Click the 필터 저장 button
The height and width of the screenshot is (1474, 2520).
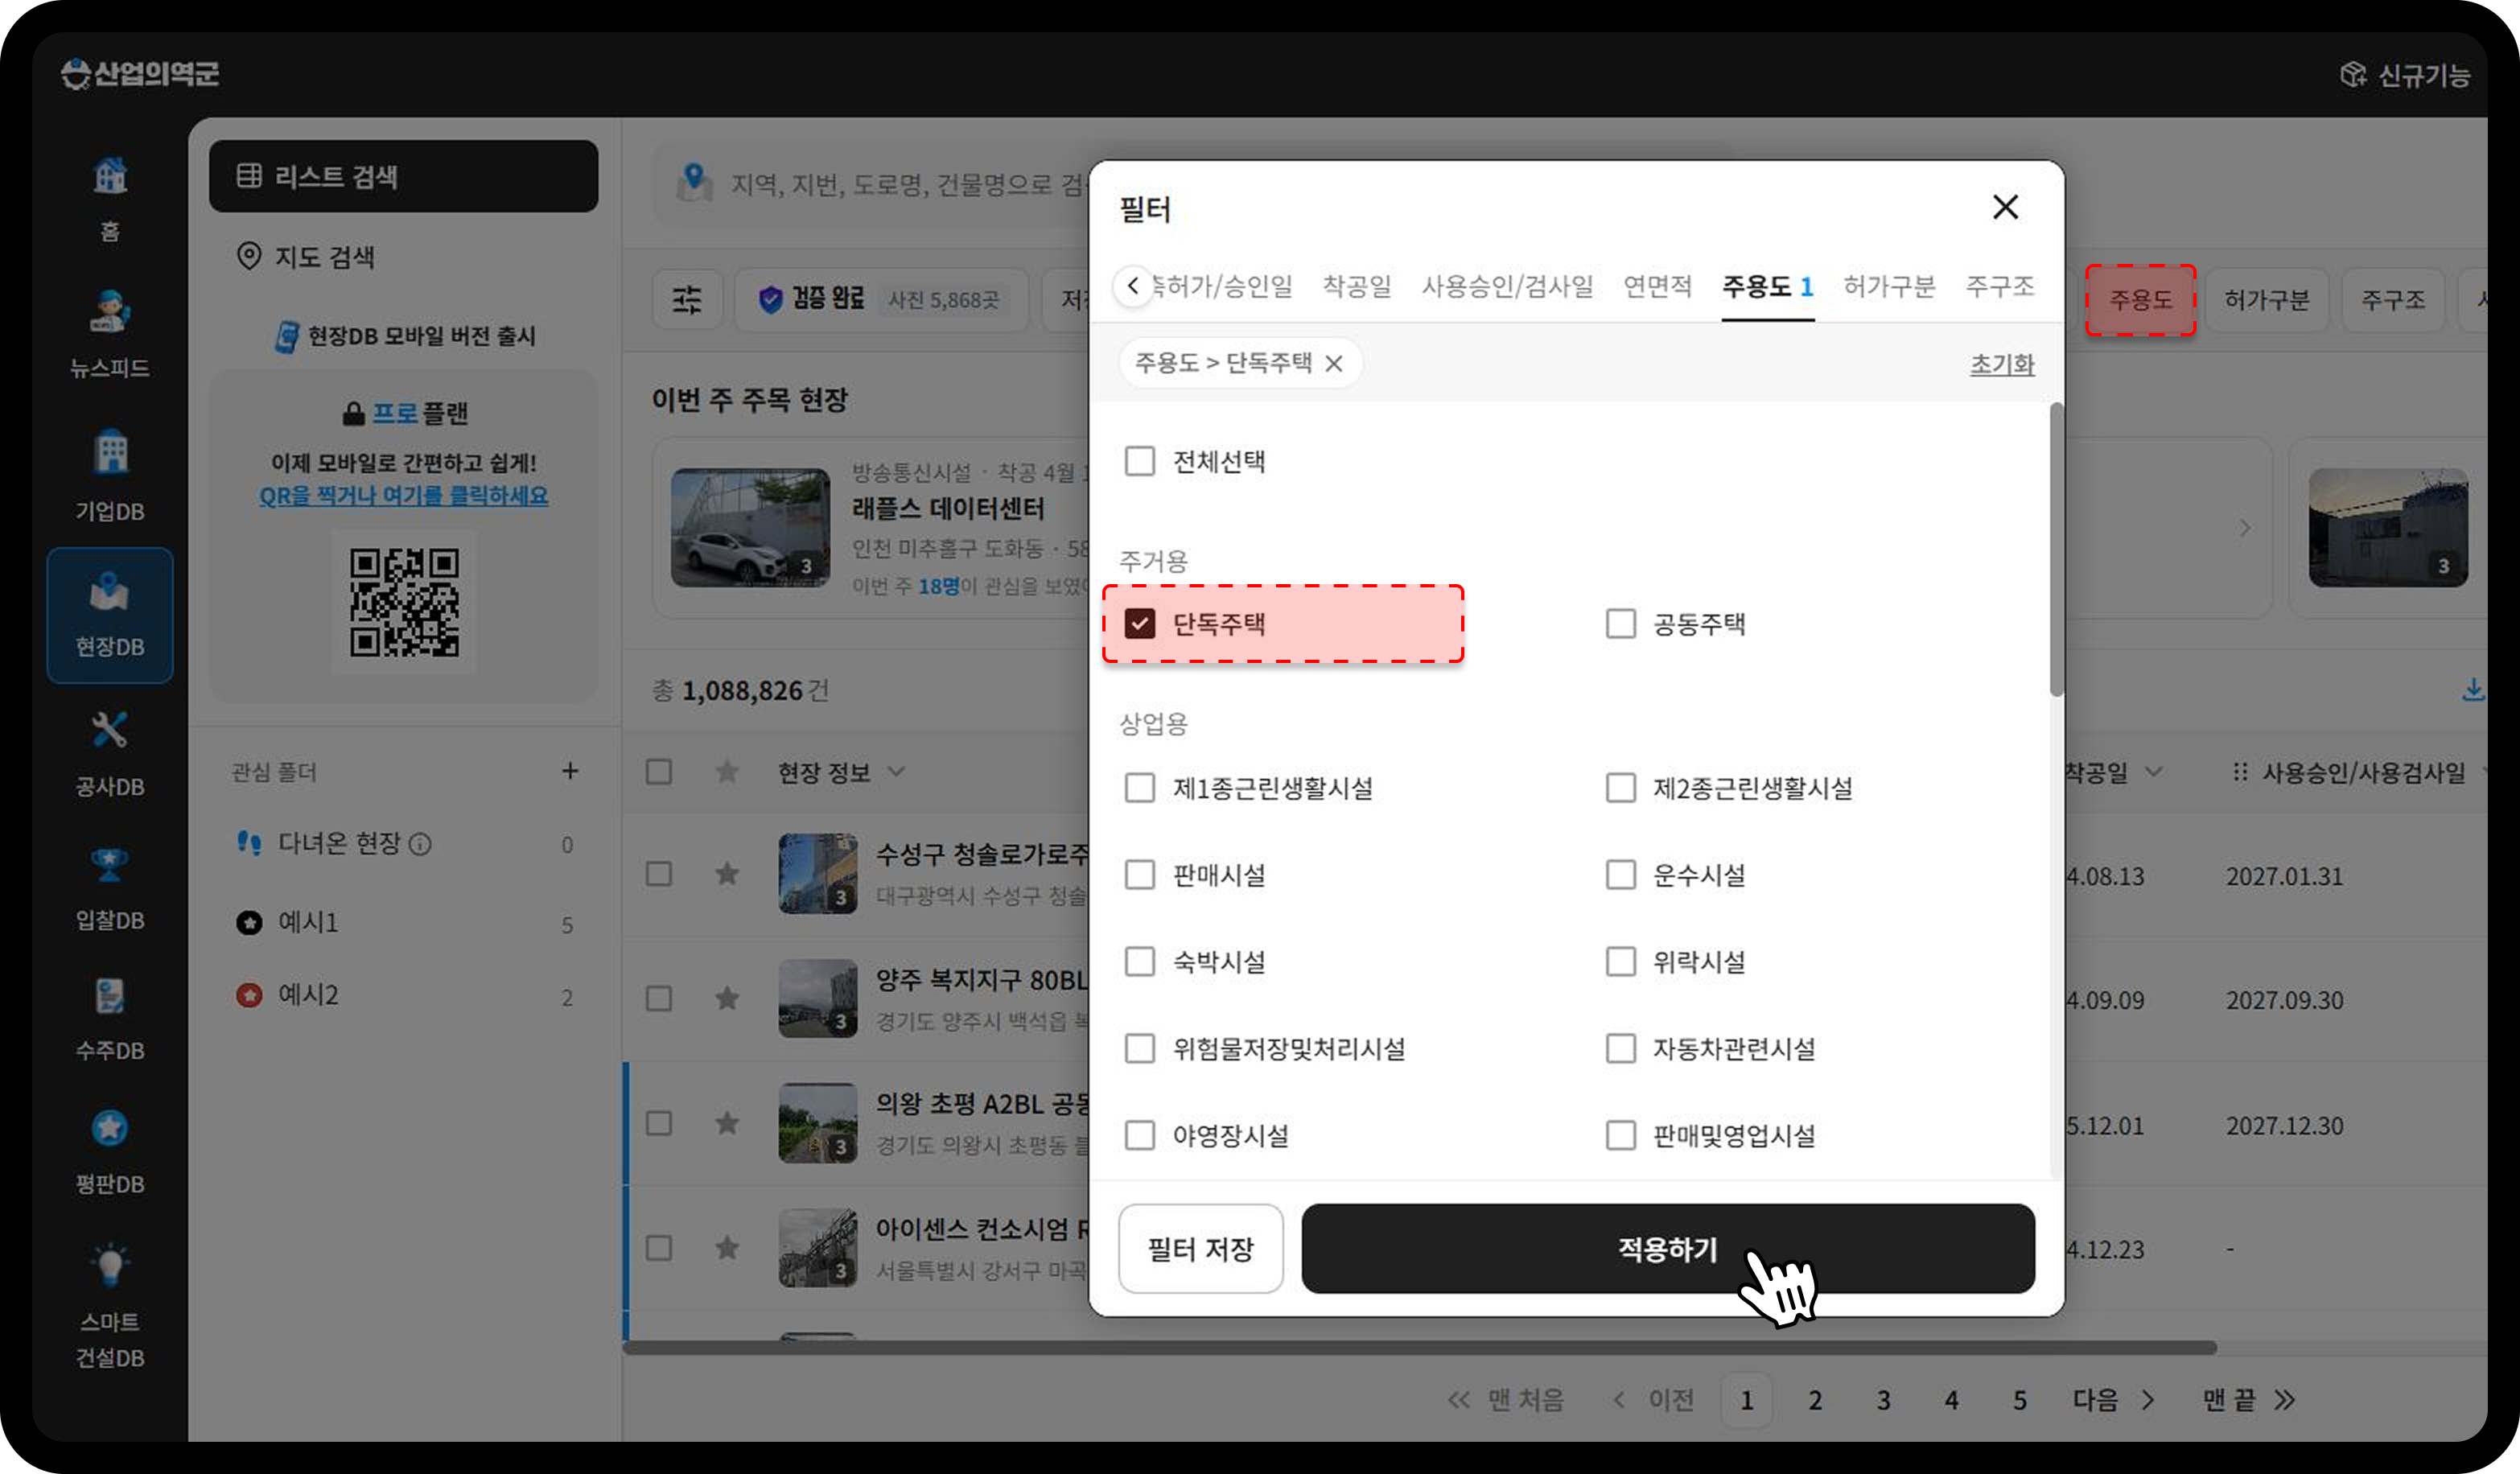1200,1249
